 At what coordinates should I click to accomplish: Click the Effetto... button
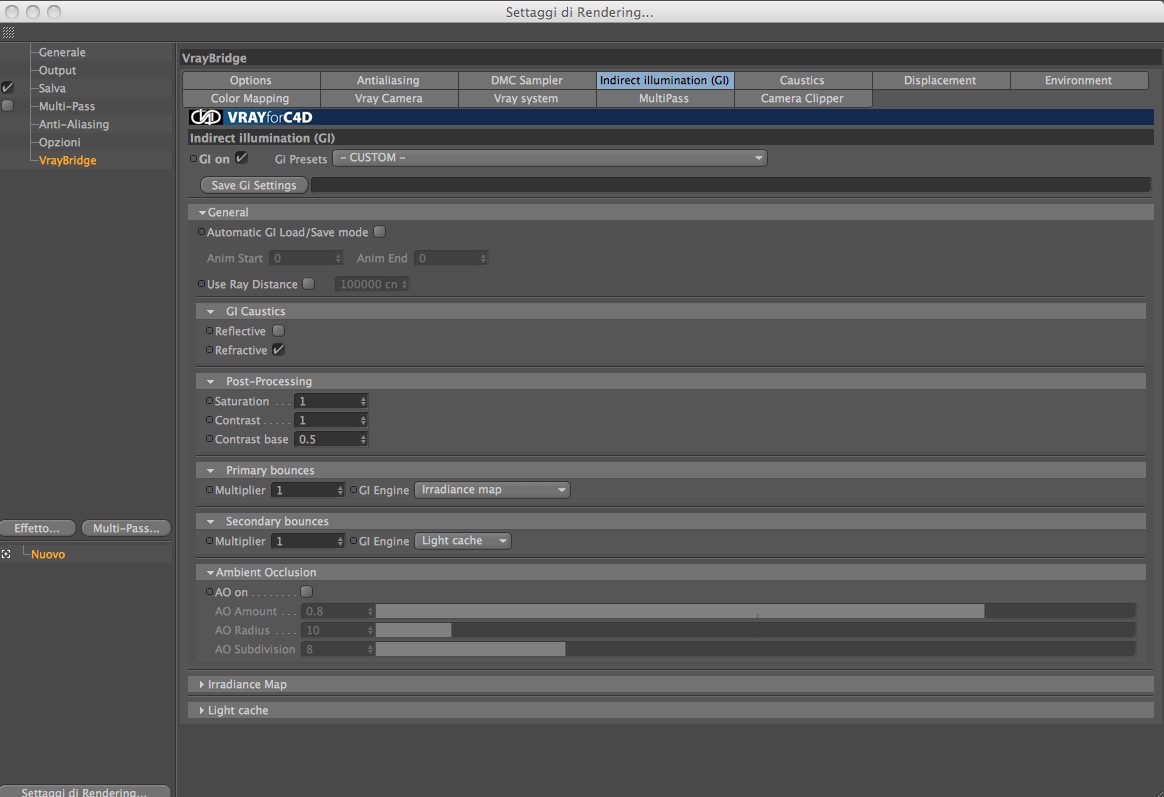[x=37, y=528]
